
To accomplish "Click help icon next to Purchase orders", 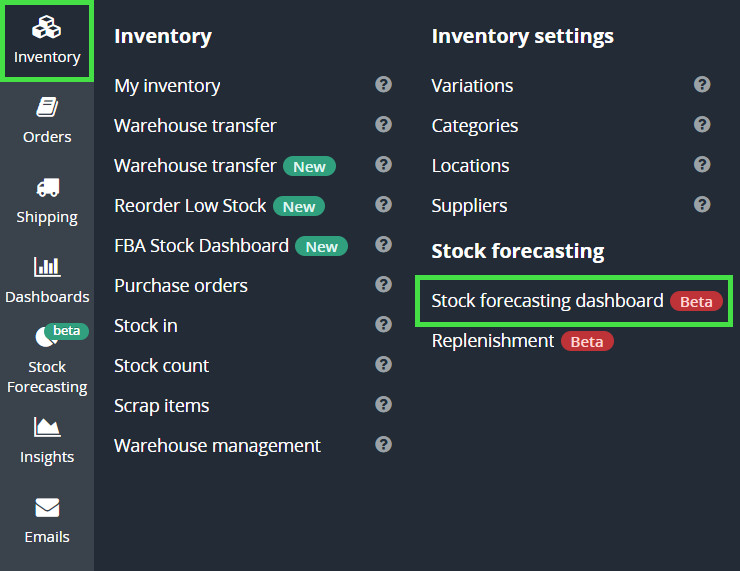I will 383,285.
